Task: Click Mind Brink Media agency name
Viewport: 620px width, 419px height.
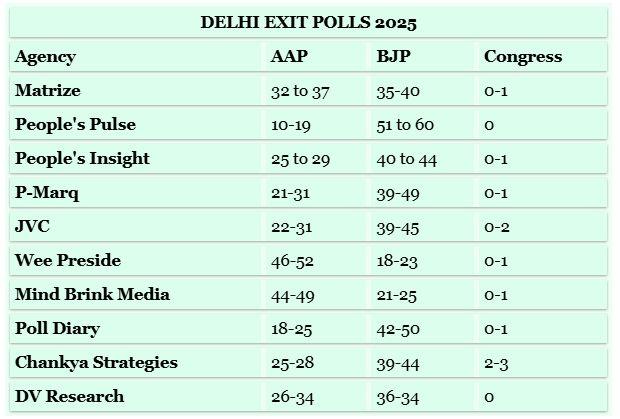Action: [92, 294]
